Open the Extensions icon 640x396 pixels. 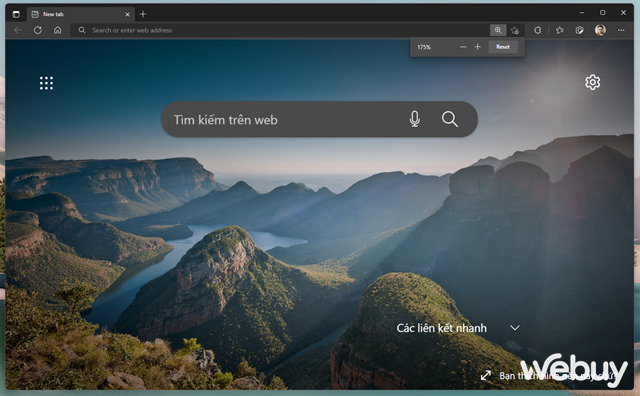click(538, 30)
